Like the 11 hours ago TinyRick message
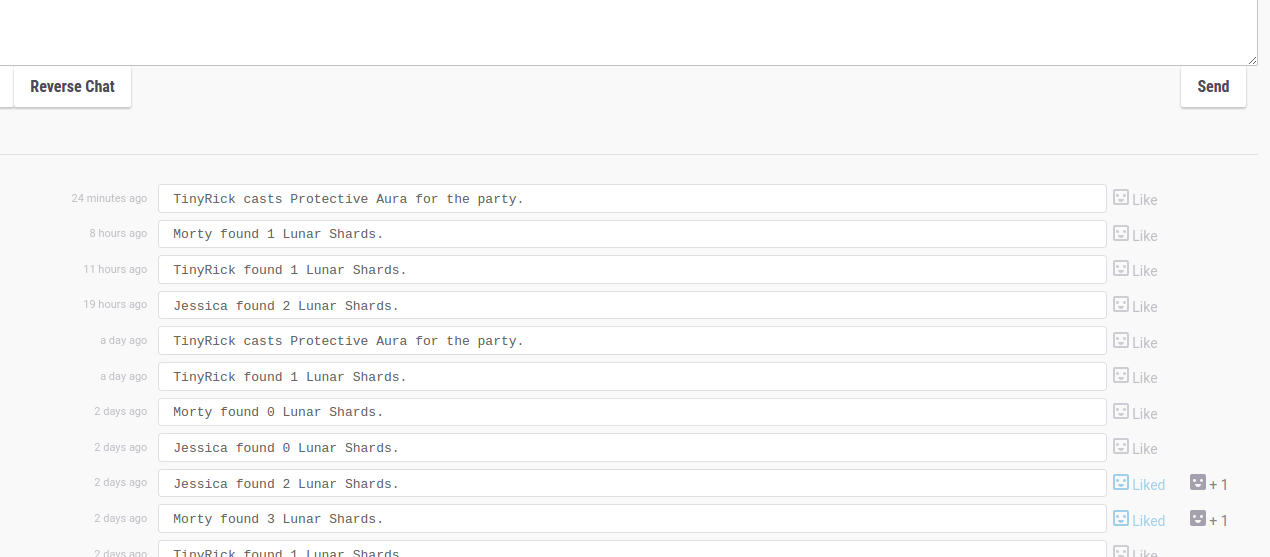This screenshot has width=1270, height=557. 1135,270
